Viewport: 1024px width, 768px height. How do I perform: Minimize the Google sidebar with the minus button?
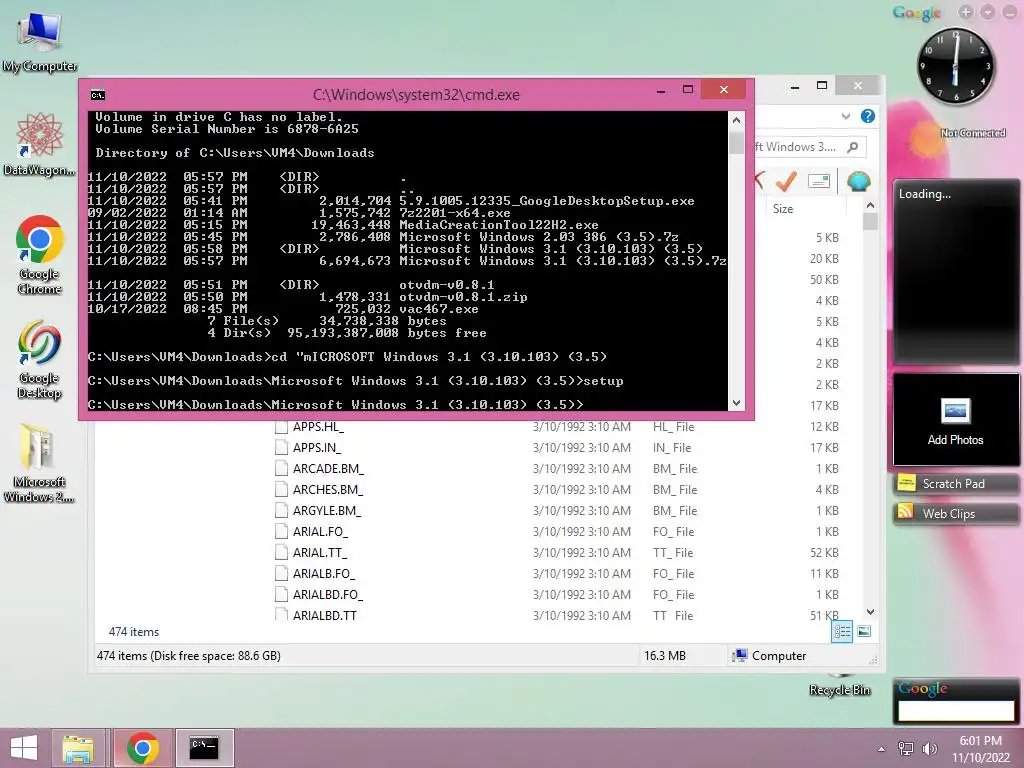point(1010,12)
